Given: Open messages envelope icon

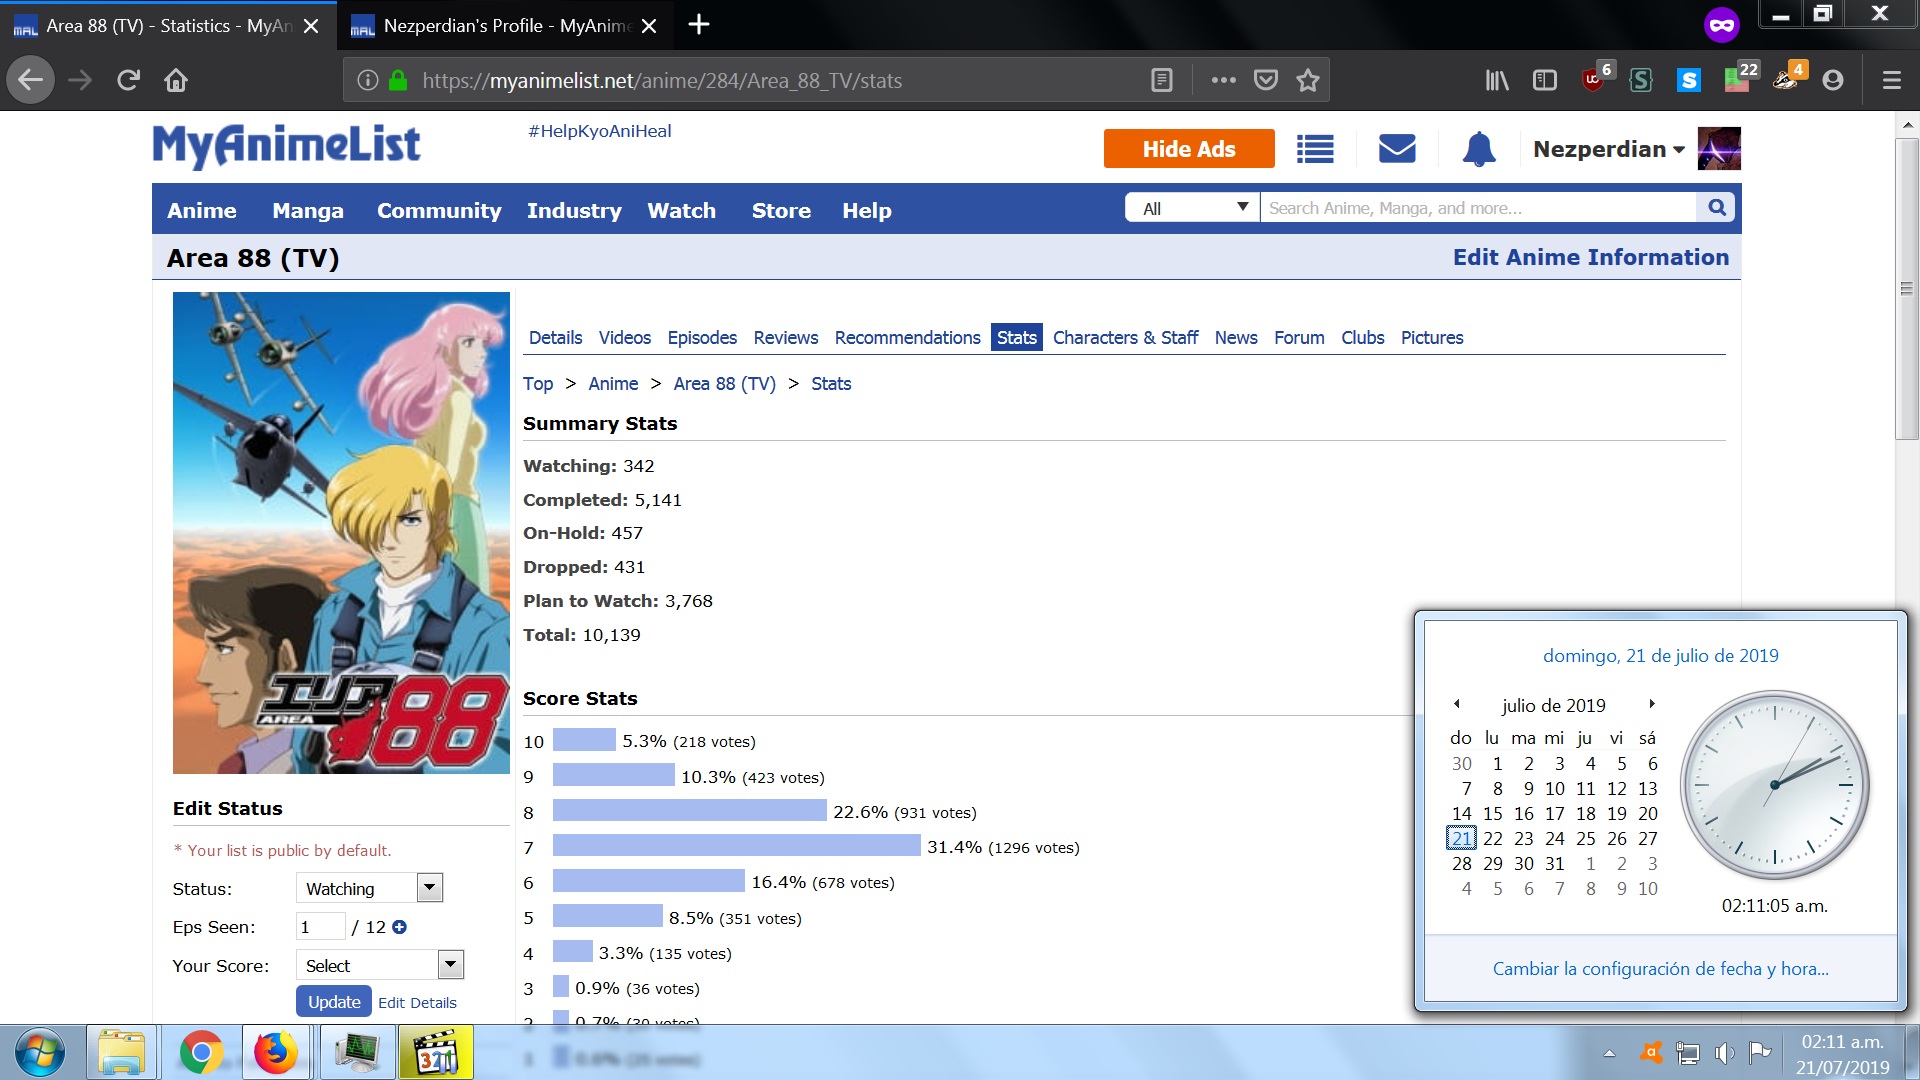Looking at the screenshot, I should coord(1397,149).
